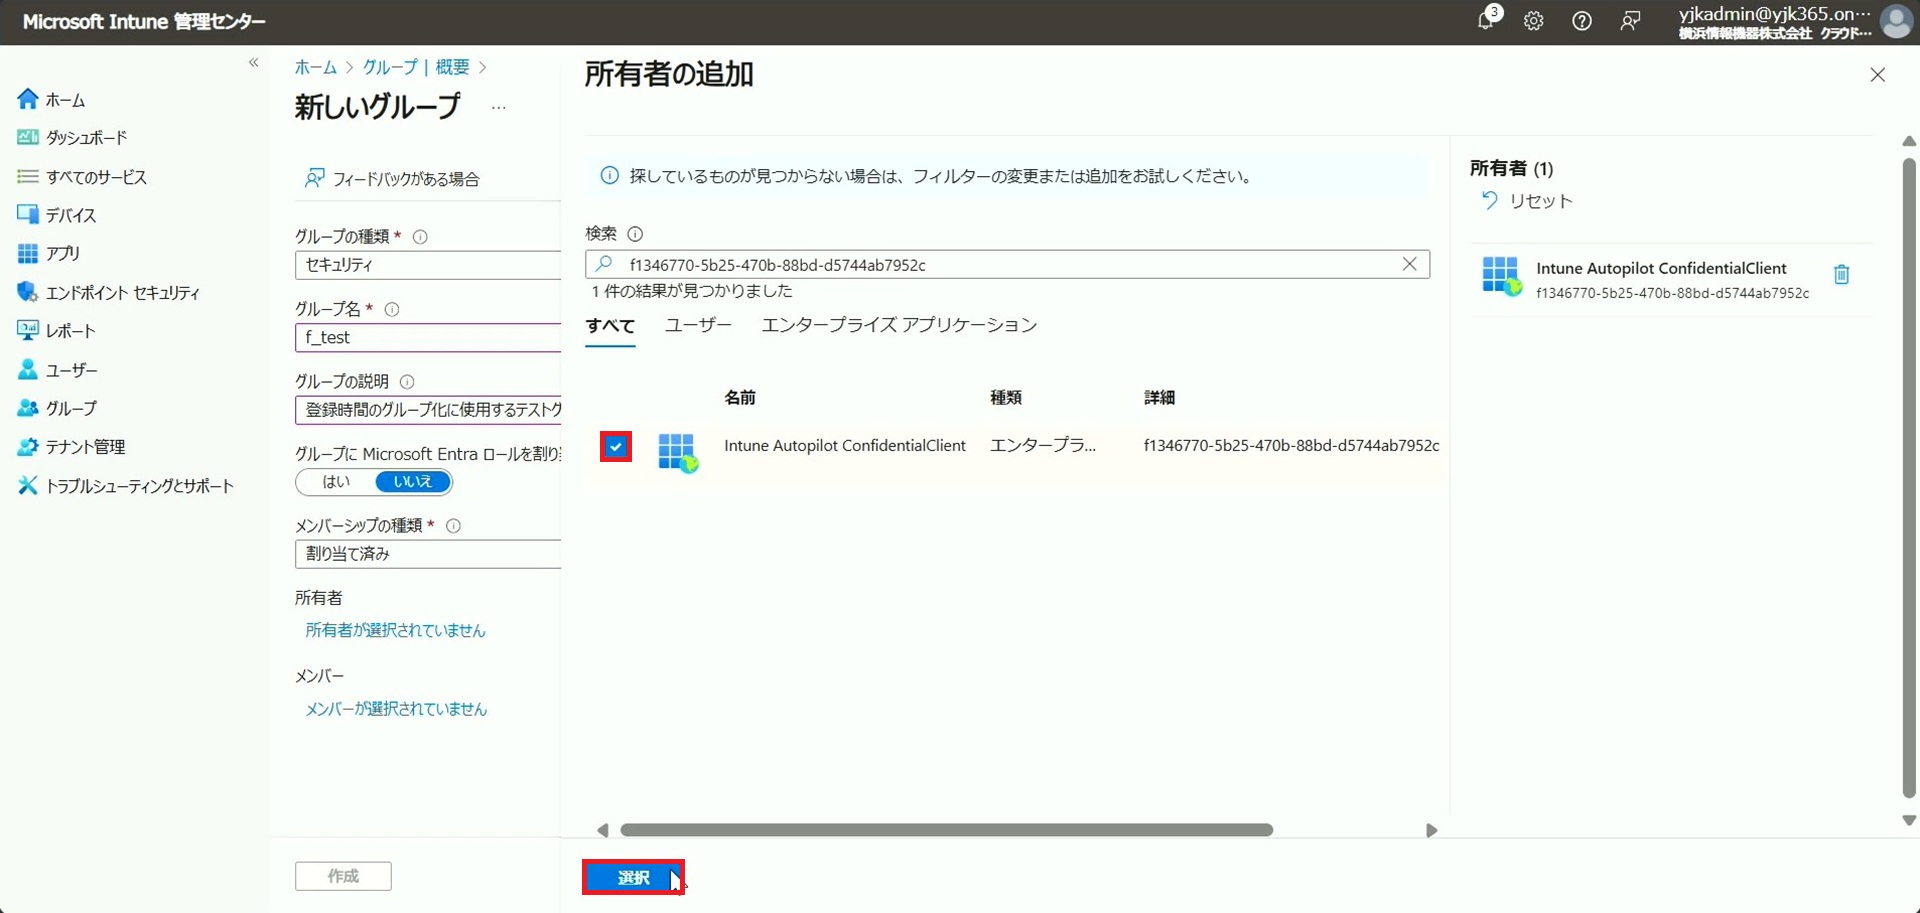
Task: Open the ellipsis menu beside 新しいグループ
Action: coord(498,107)
